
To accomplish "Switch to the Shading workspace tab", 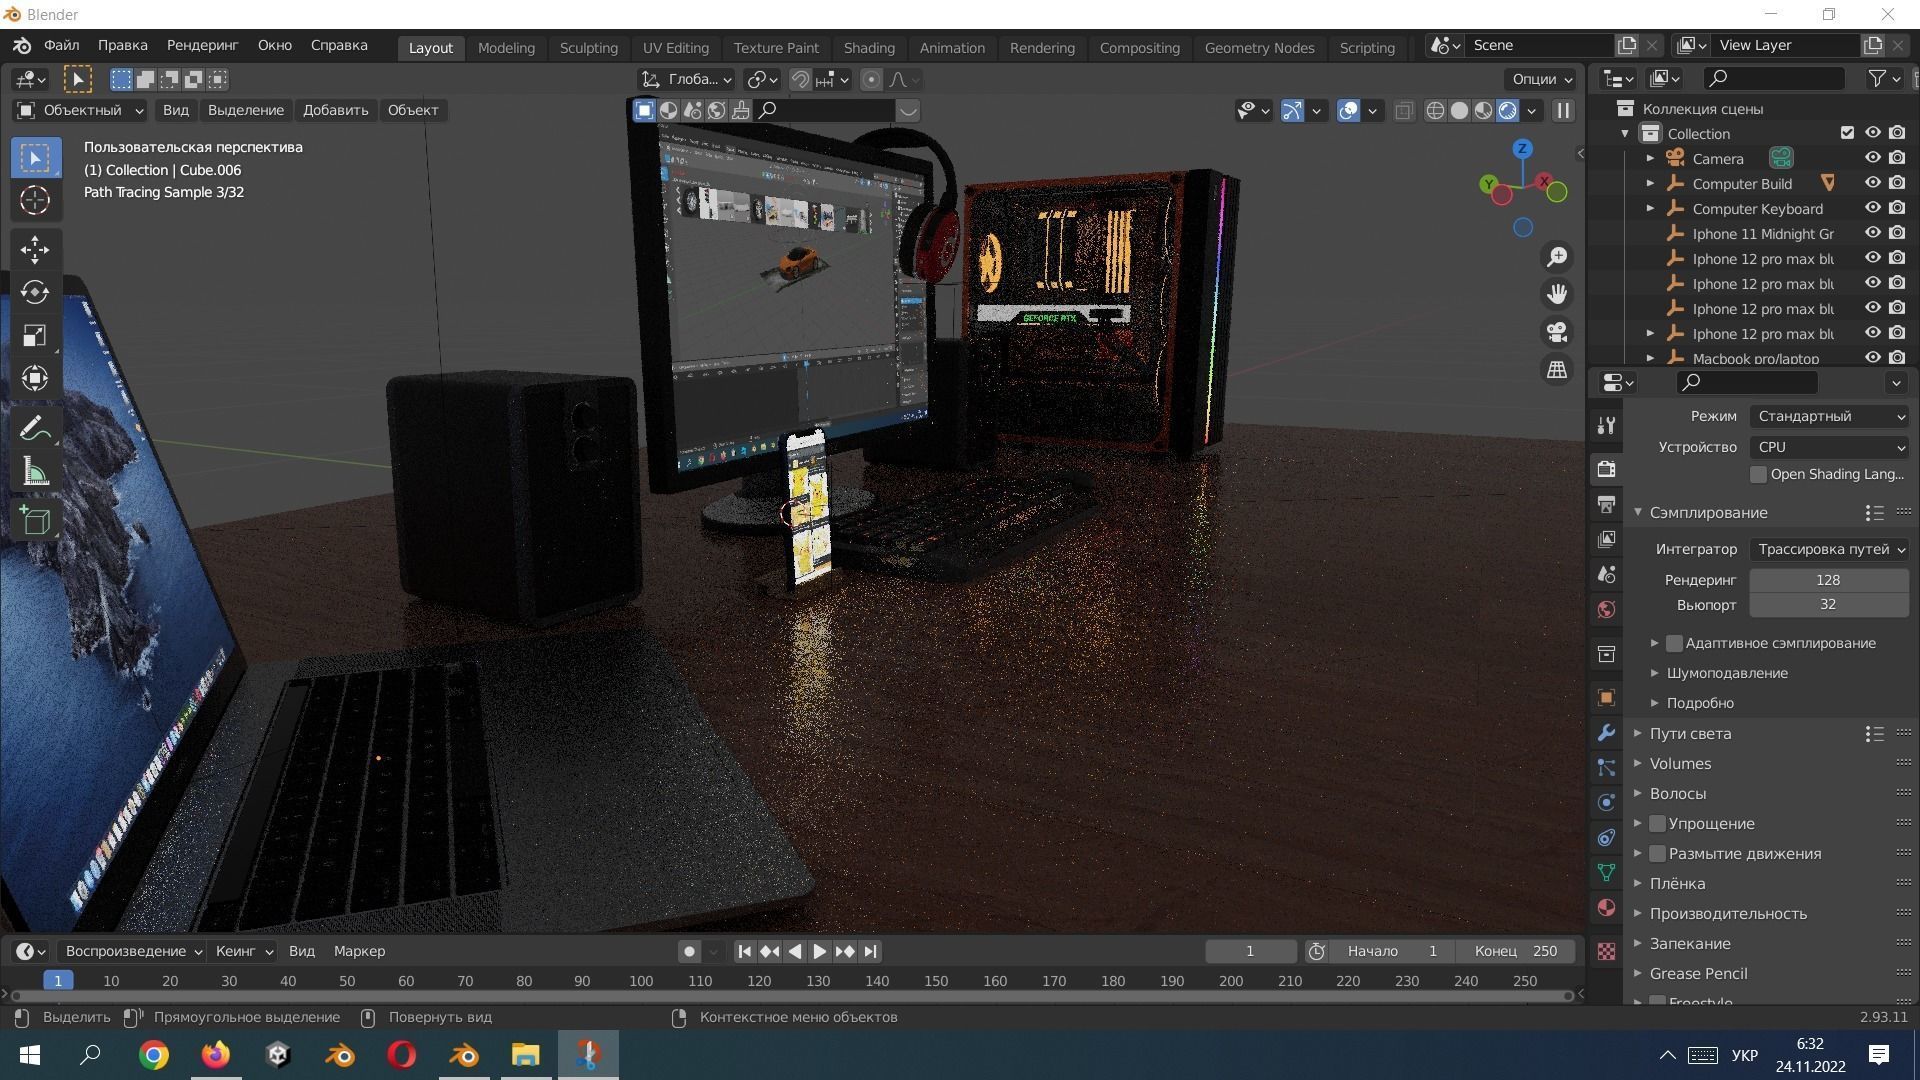I will (869, 47).
